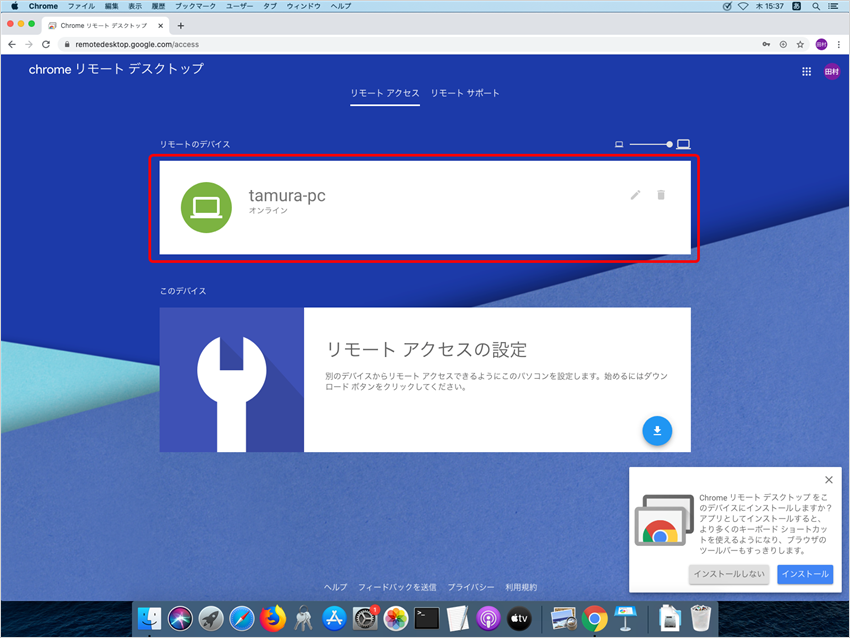850x638 pixels.
Task: Delete tamura-pc using the trash icon
Action: pos(661,195)
